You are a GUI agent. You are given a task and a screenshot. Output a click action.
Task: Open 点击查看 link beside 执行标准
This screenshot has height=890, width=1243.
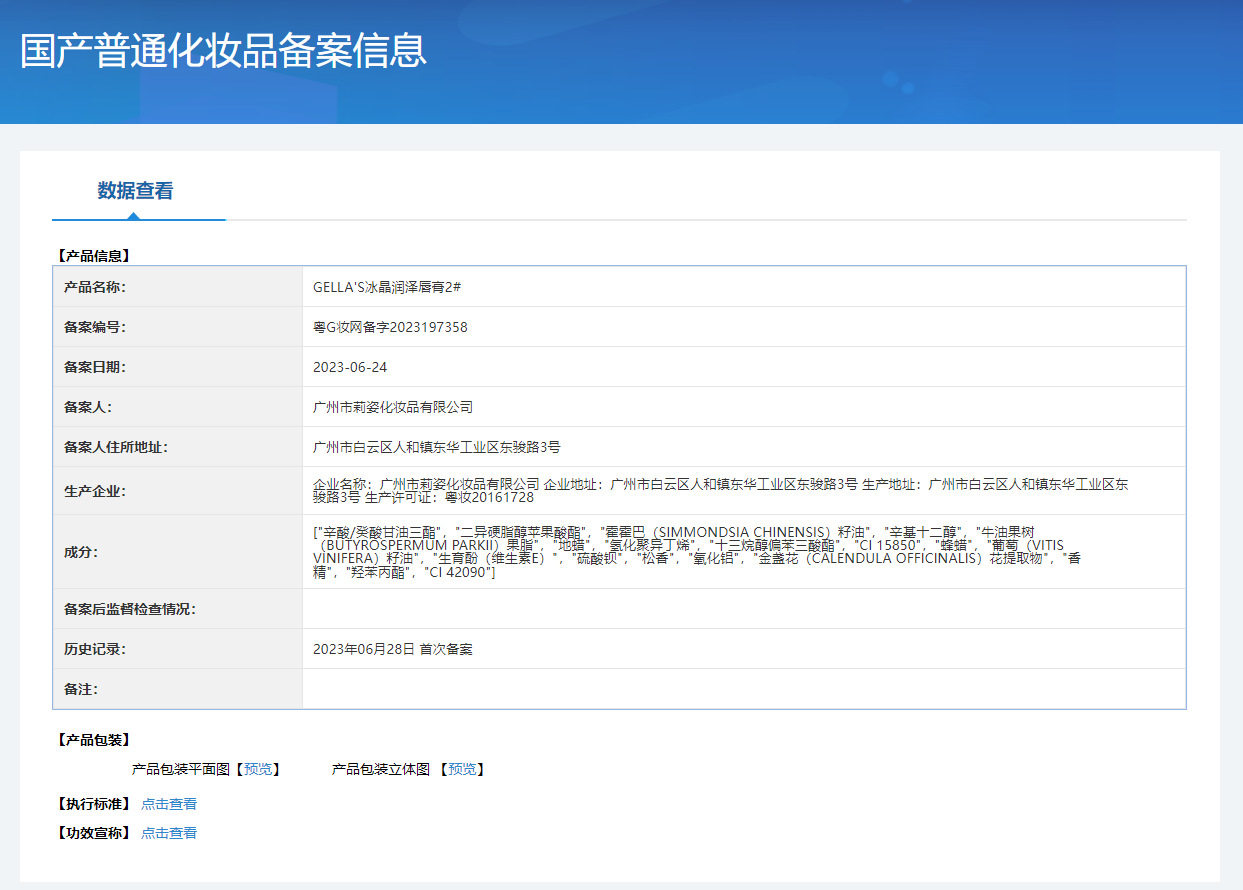169,804
